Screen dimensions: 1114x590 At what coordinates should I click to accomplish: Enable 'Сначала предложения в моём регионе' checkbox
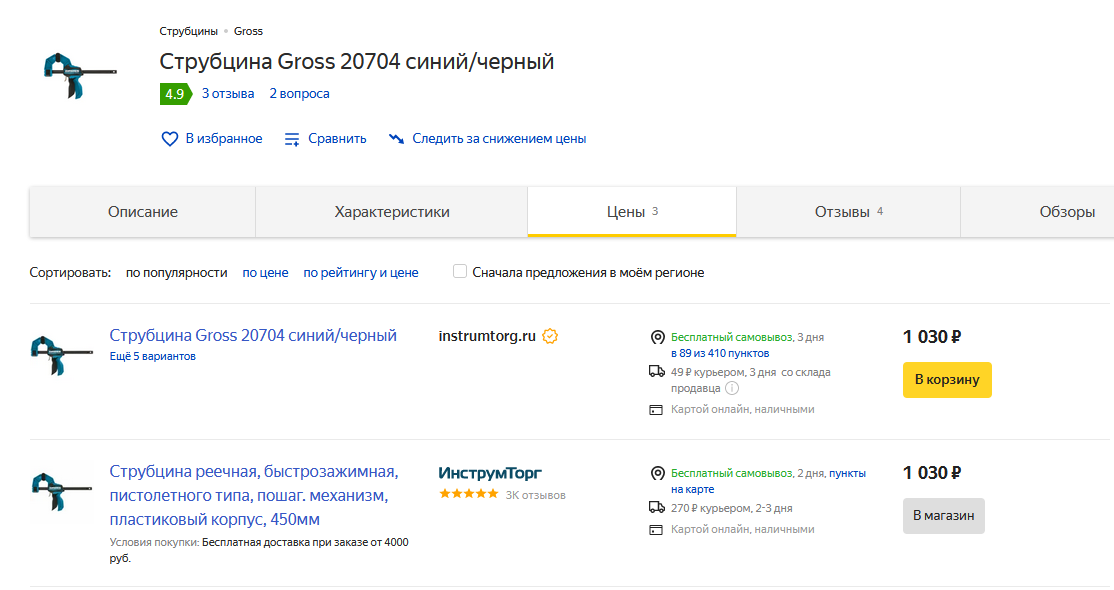coord(460,271)
